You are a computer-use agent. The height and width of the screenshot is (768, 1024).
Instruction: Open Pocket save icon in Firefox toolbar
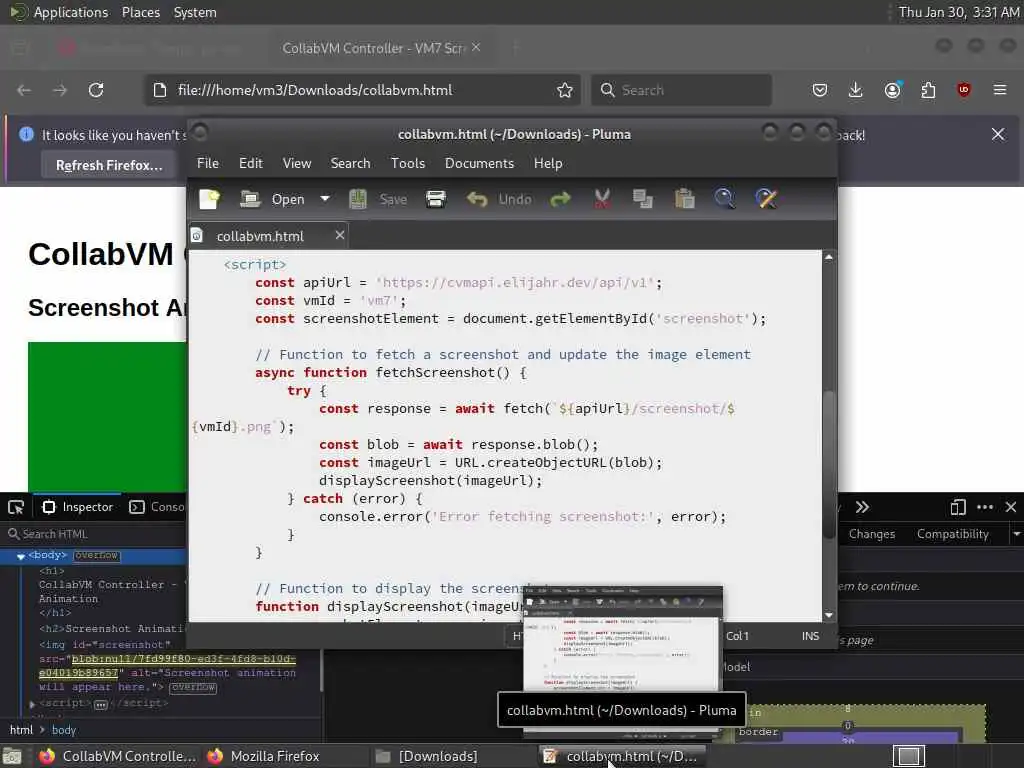(x=820, y=90)
